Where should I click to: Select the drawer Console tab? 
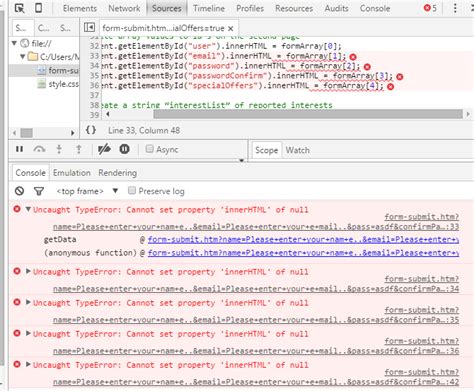tap(30, 173)
